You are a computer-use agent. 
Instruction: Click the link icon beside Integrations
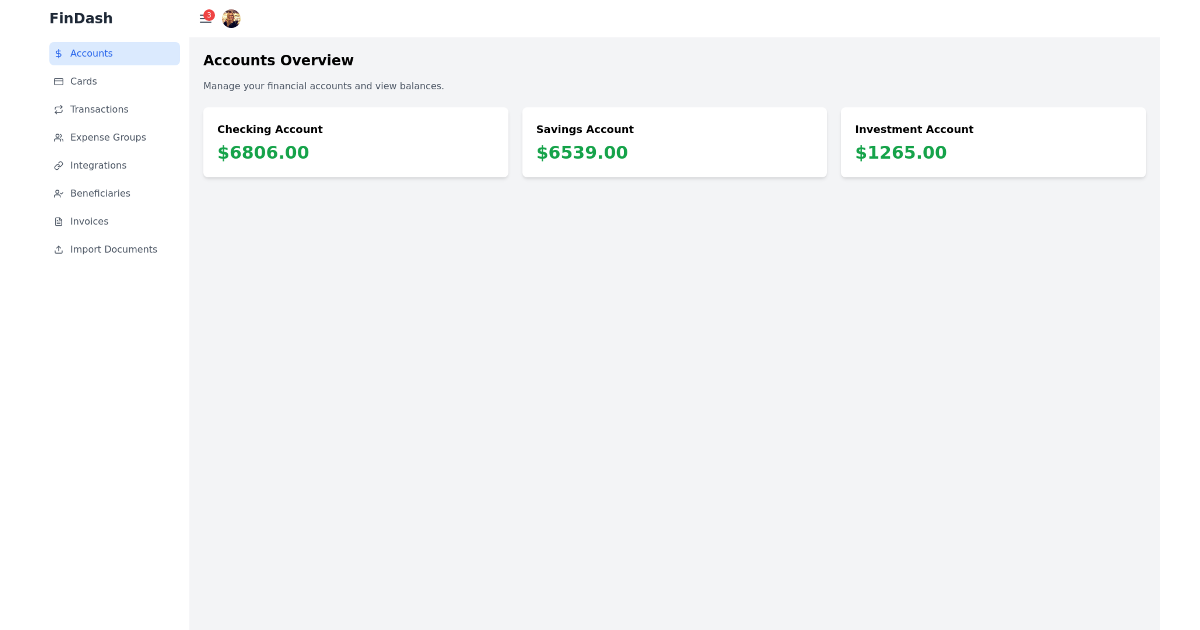click(x=59, y=165)
